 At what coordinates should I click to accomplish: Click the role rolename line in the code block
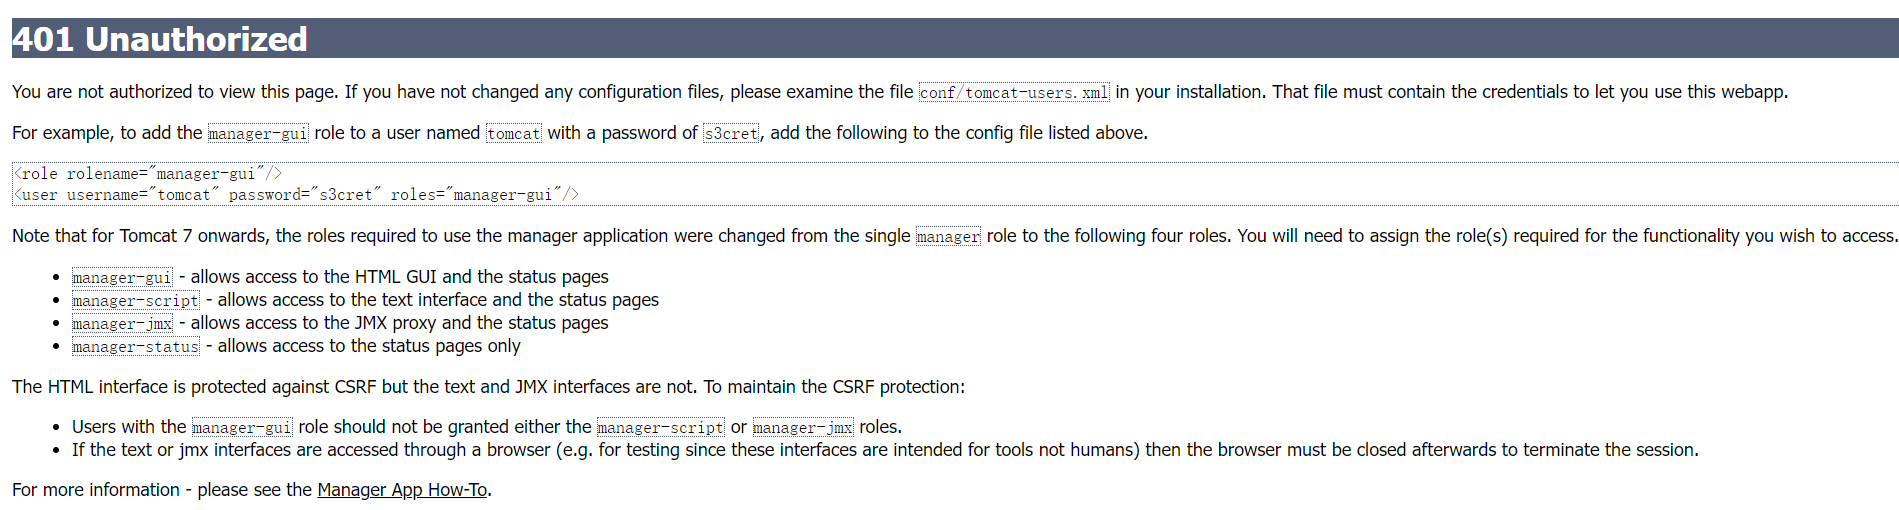tap(148, 174)
